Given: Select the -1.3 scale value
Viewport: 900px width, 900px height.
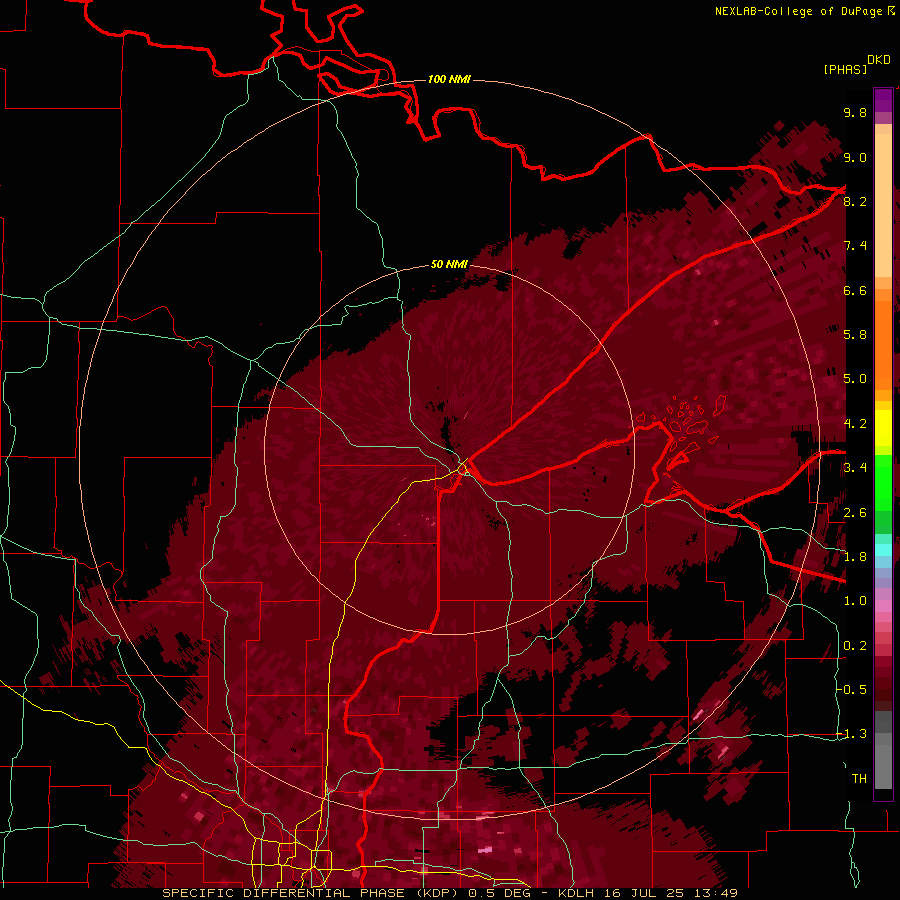Looking at the screenshot, I should point(852,734).
